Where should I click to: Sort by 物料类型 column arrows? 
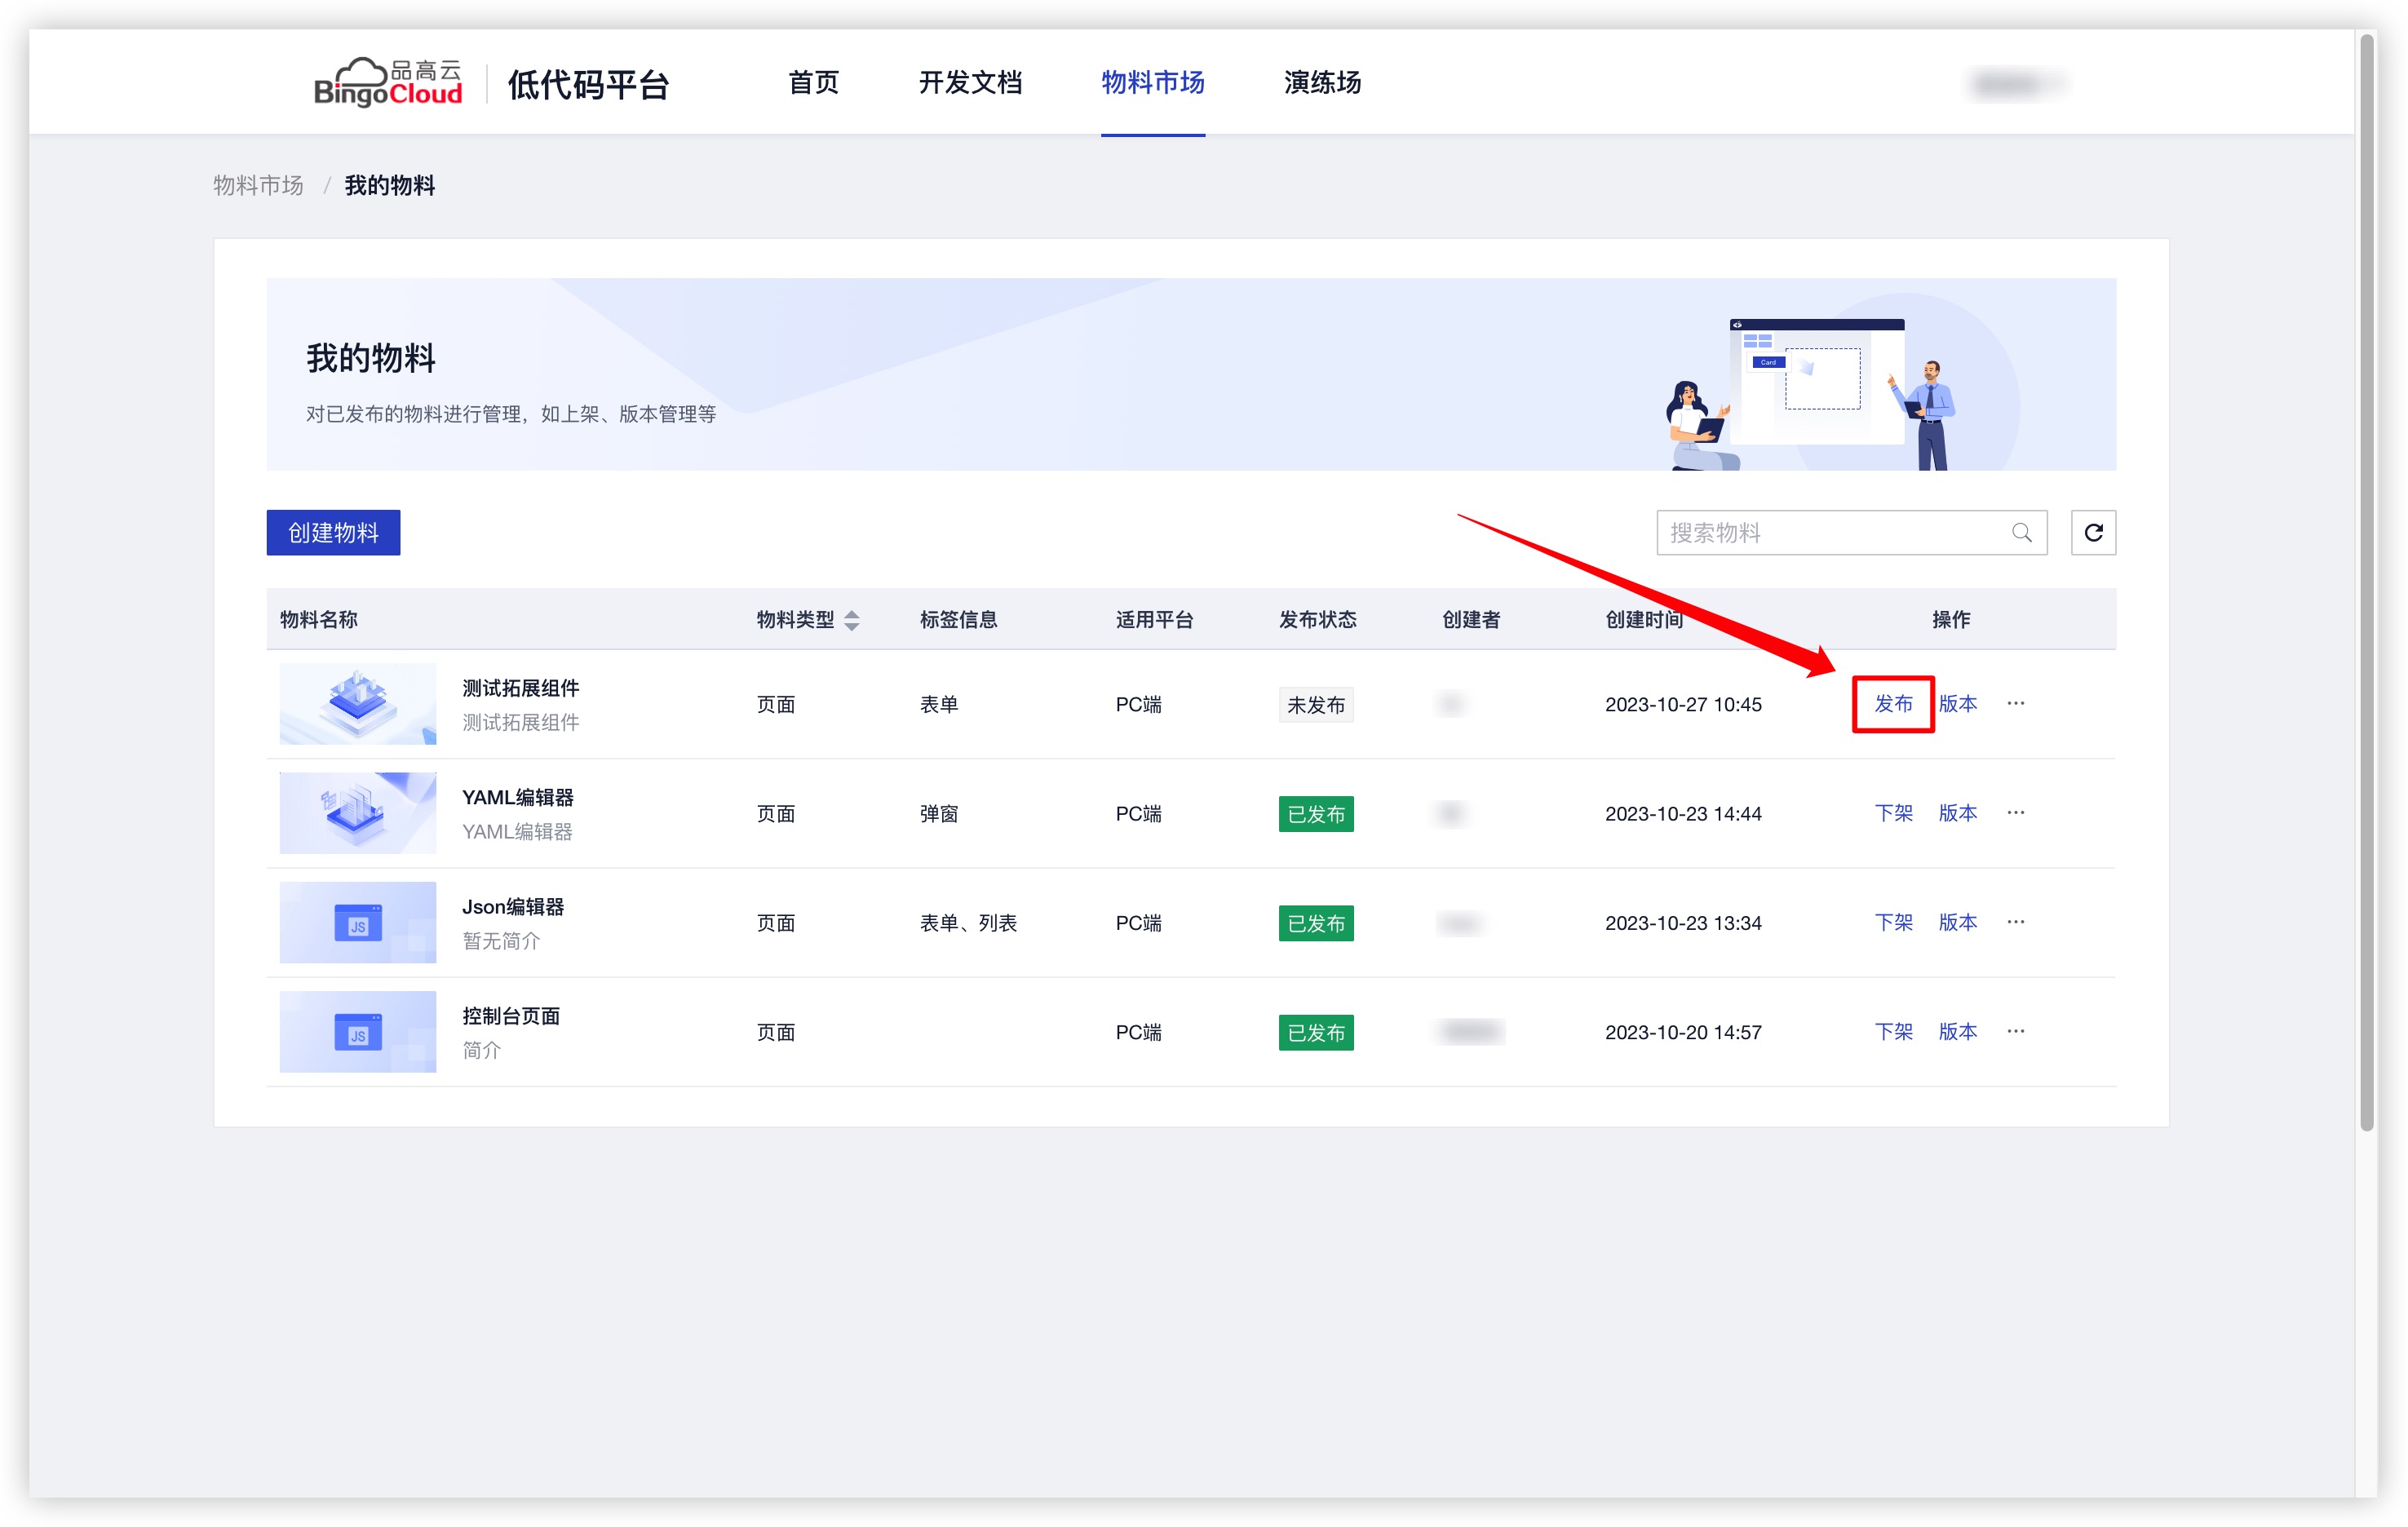point(851,620)
